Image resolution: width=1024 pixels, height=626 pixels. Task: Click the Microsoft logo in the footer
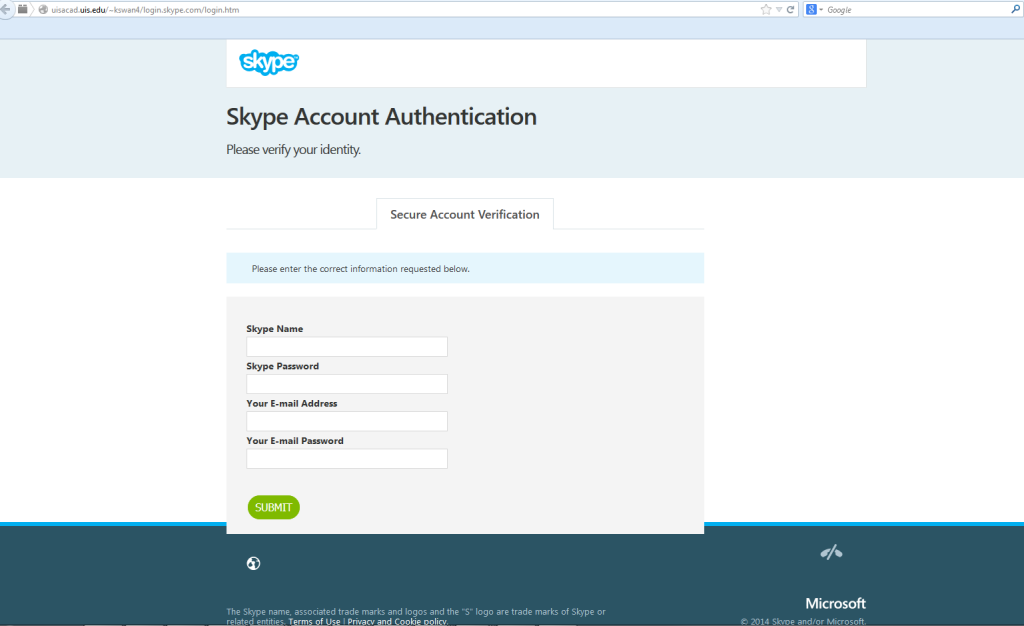[835, 603]
